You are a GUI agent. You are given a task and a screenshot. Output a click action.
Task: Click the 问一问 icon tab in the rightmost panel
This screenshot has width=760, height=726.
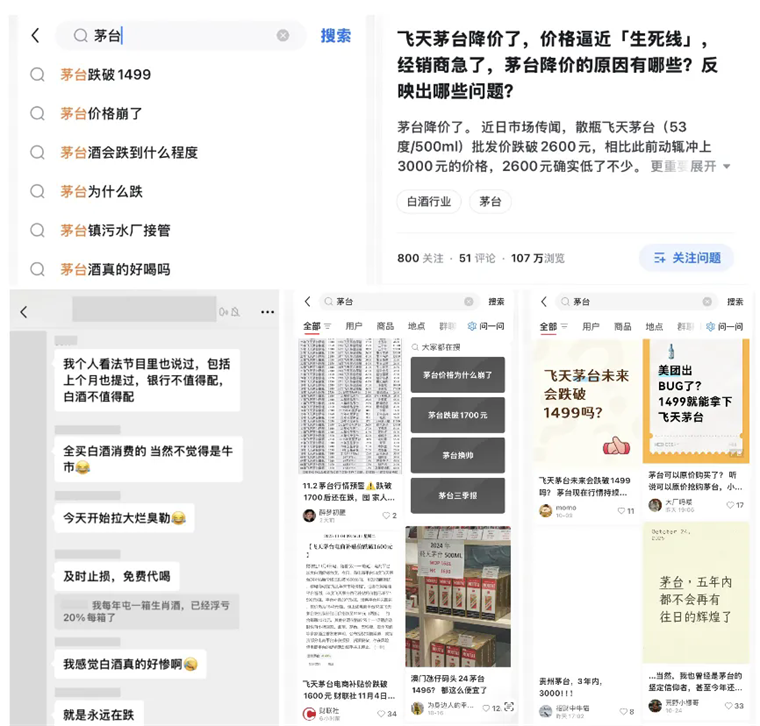pyautogui.click(x=724, y=327)
